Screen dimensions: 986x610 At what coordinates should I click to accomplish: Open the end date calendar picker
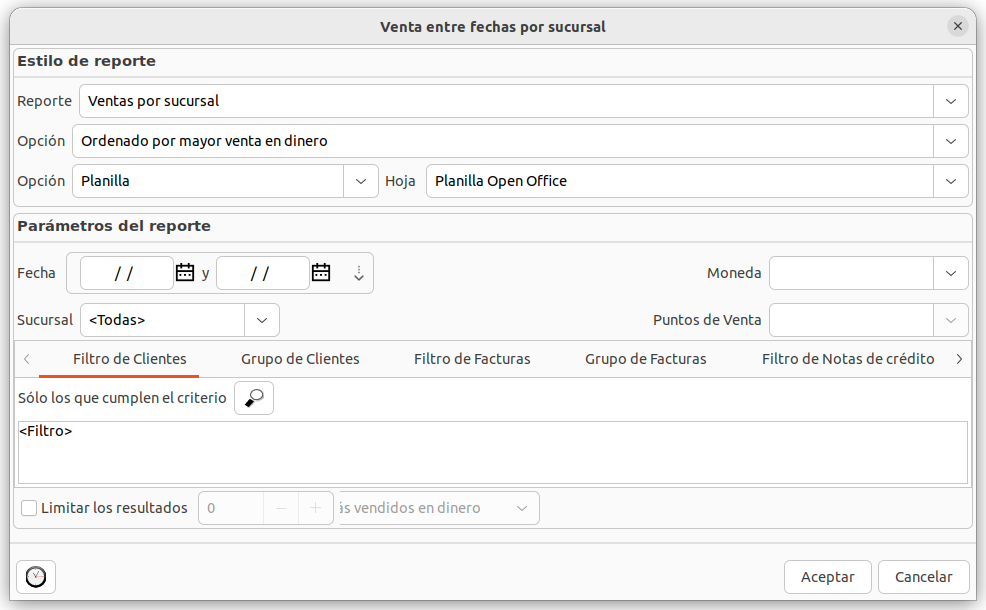321,272
